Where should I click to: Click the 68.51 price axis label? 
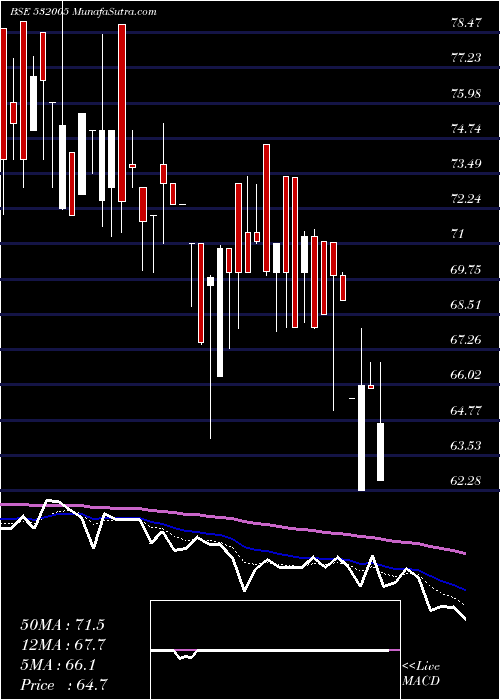point(467,305)
